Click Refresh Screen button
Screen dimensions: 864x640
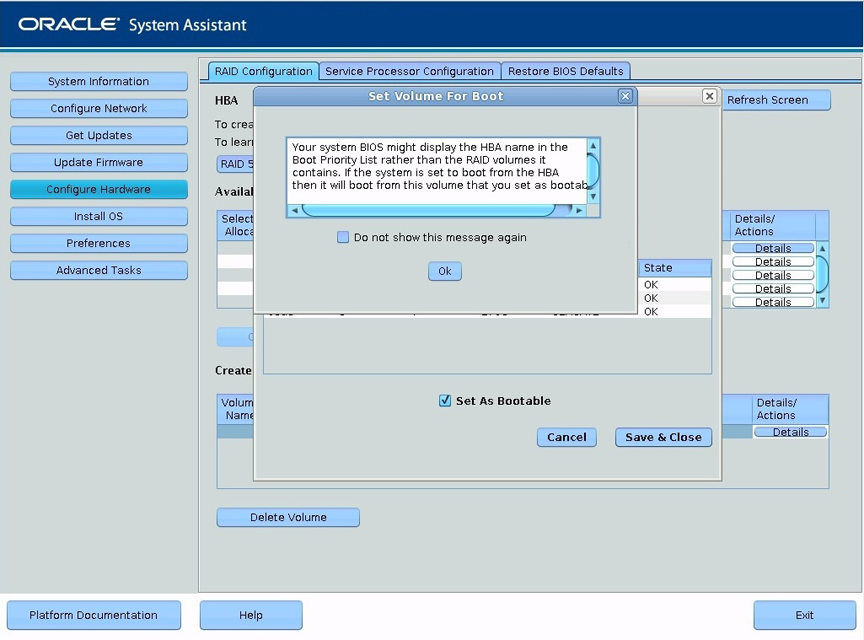(x=775, y=100)
